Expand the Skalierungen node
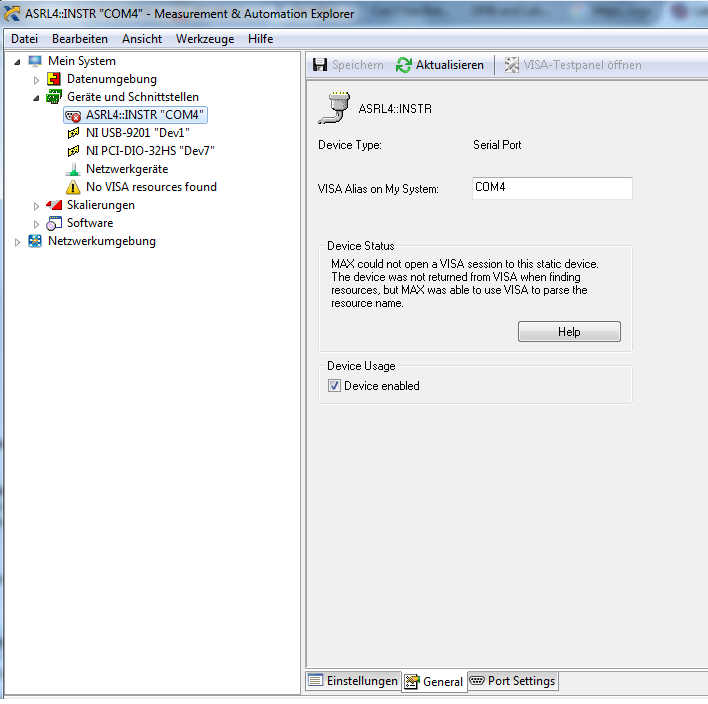This screenshot has height=704, width=708. click(x=36, y=206)
